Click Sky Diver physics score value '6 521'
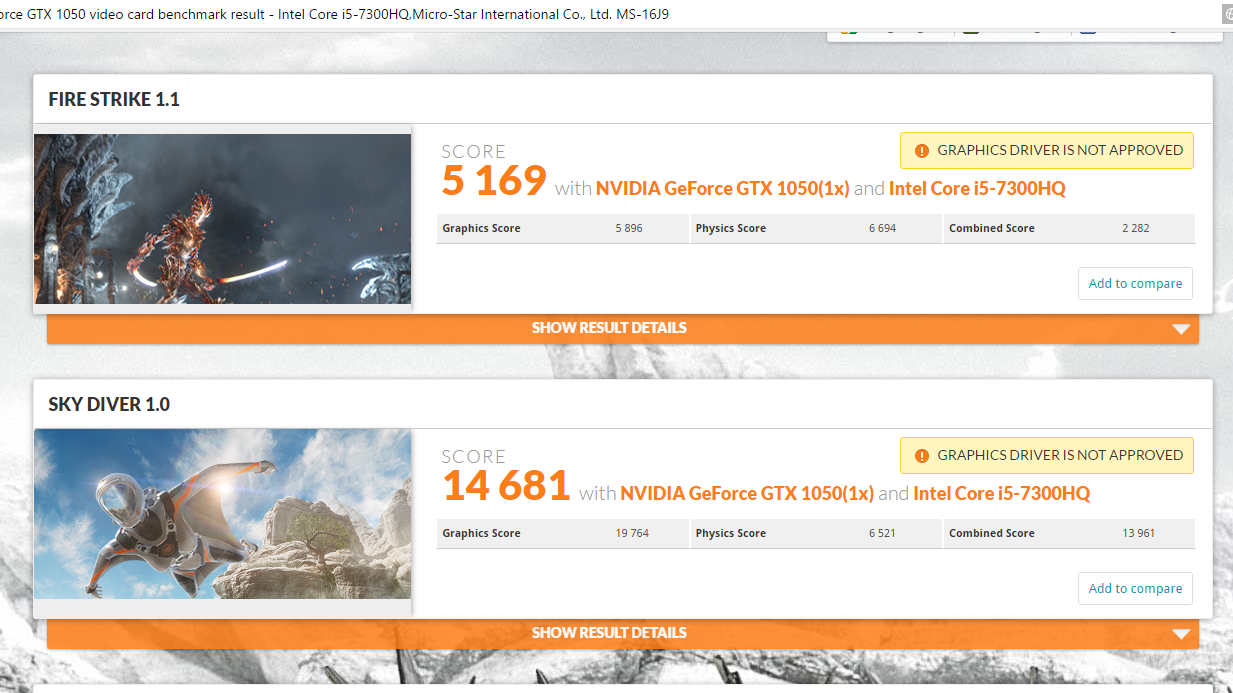 click(x=882, y=534)
